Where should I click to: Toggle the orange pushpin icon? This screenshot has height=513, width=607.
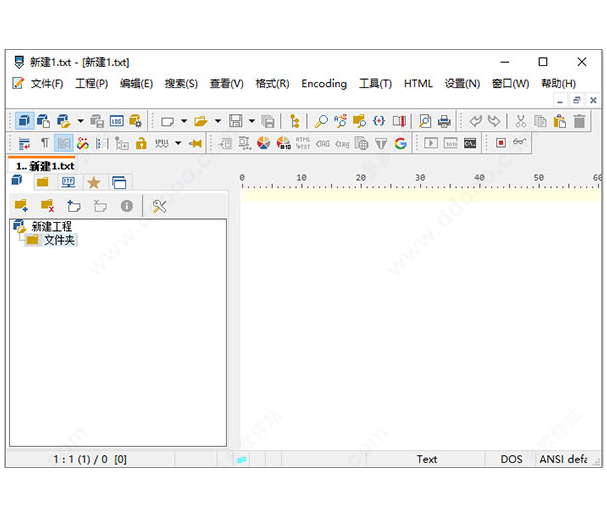(x=195, y=144)
